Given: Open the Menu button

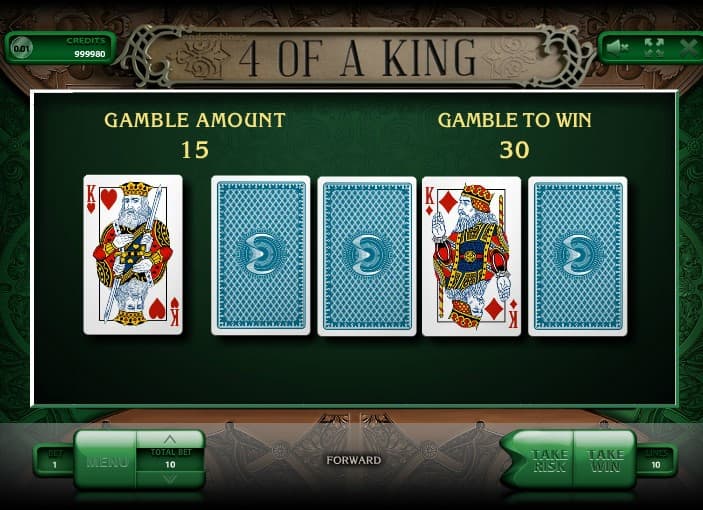Looking at the screenshot, I should click(x=106, y=460).
